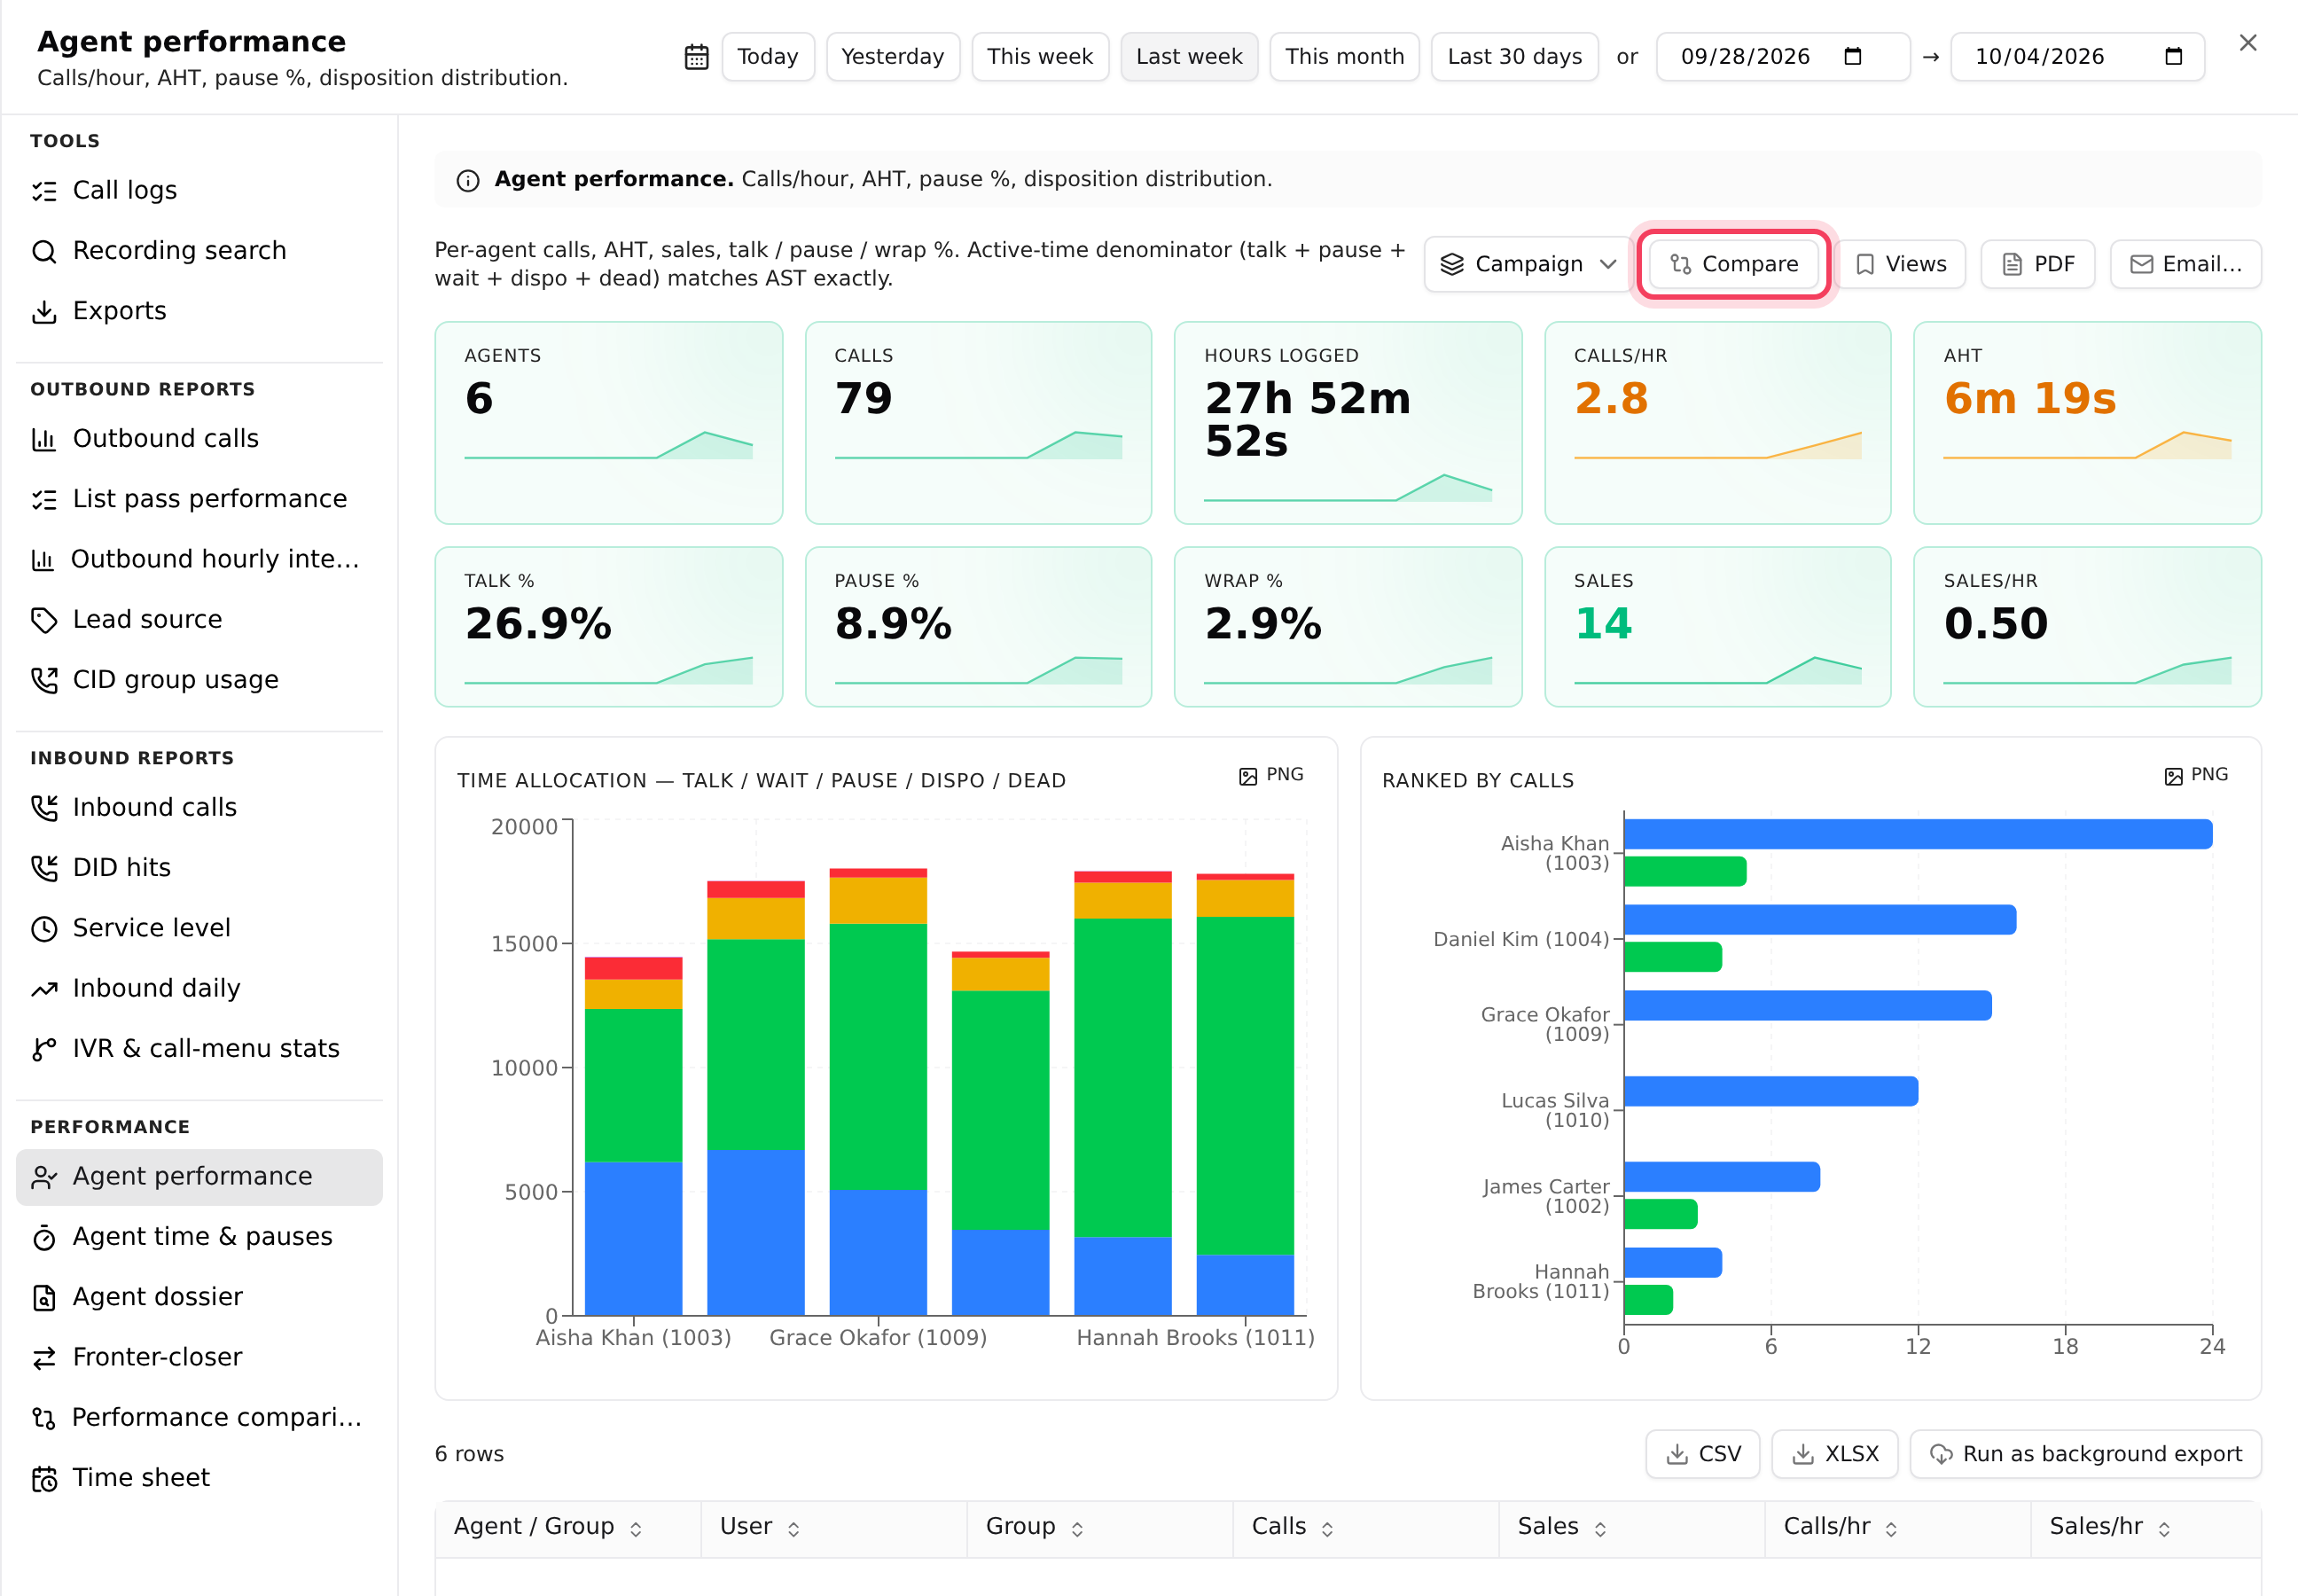Open the Outbound hourly report
Screen dimensions: 2298x1596
[199, 559]
